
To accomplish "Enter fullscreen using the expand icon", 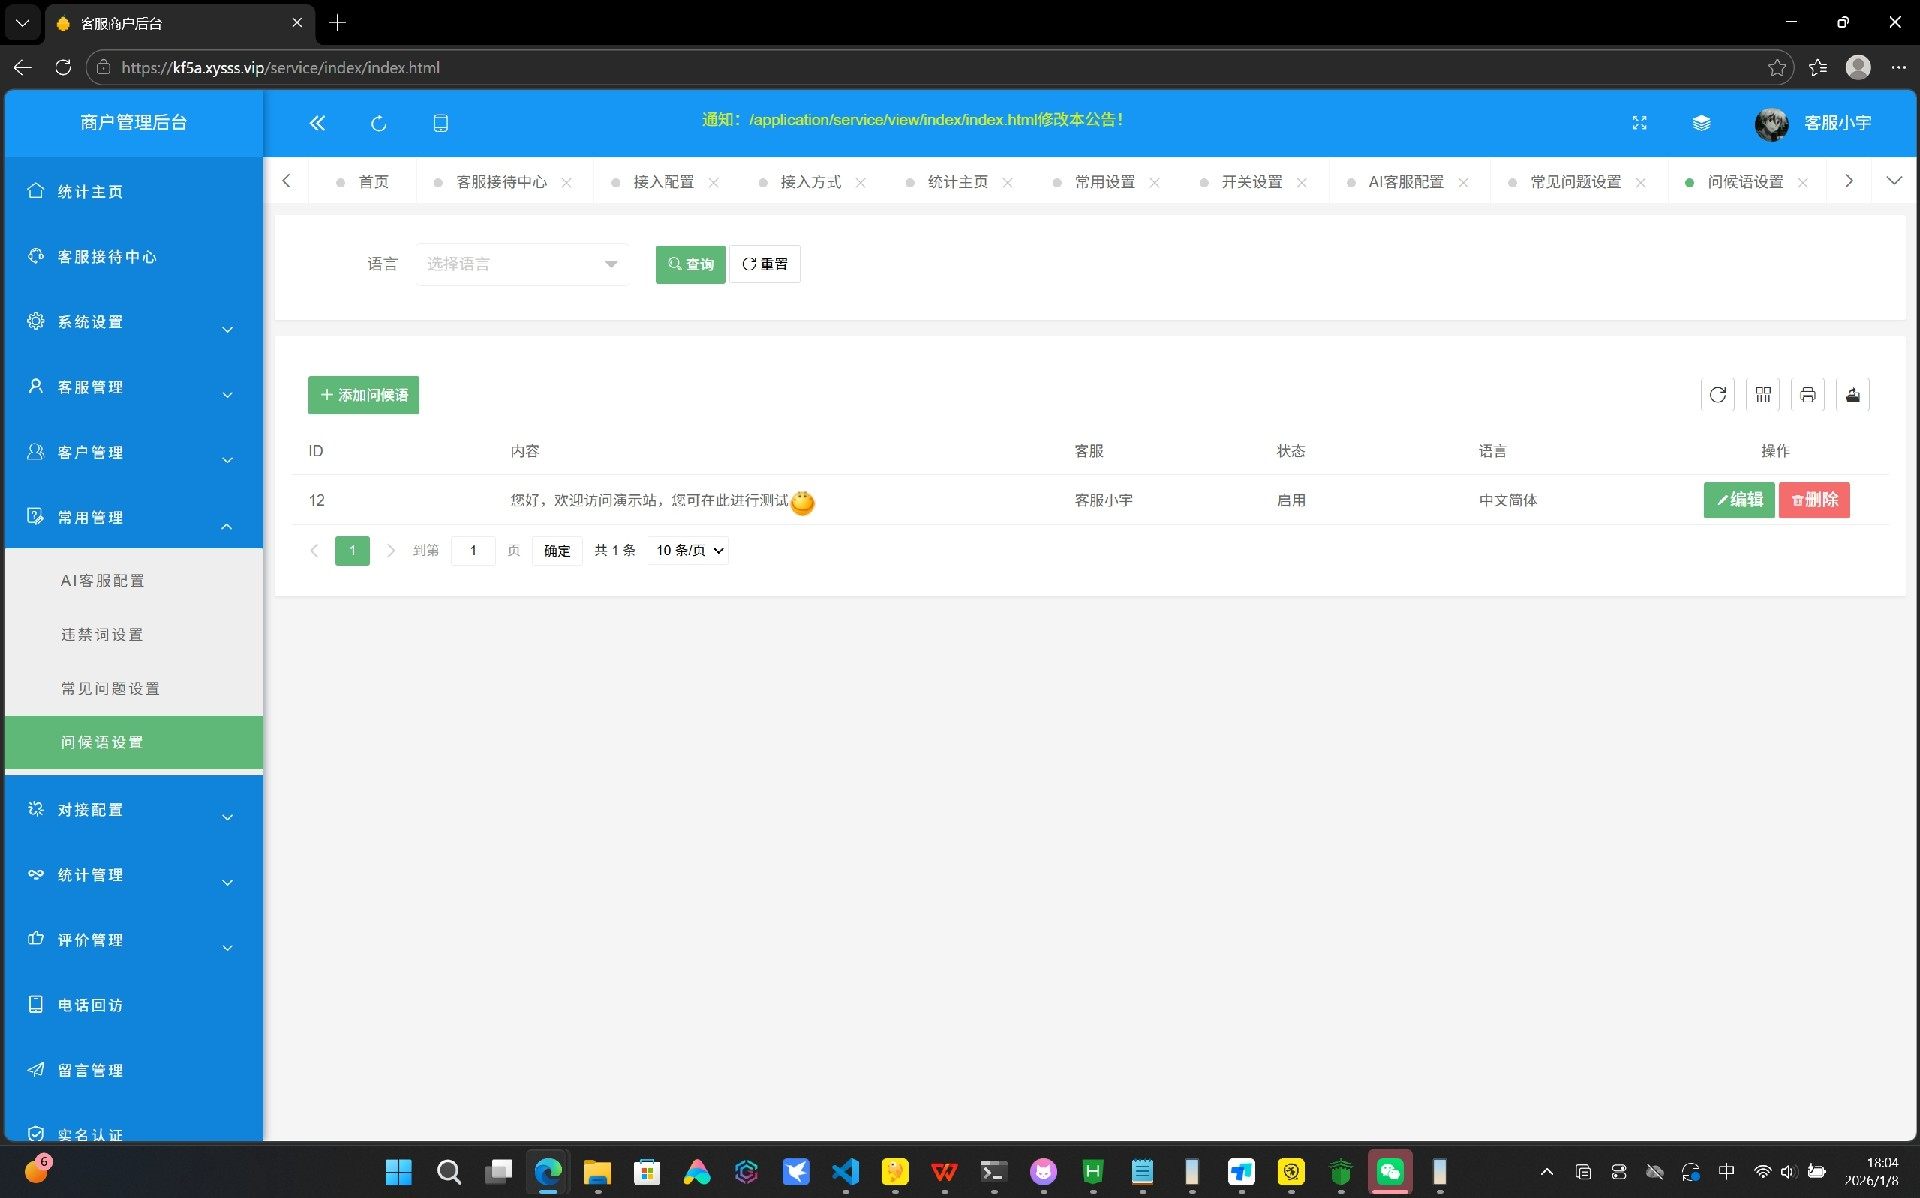I will click(x=1639, y=123).
